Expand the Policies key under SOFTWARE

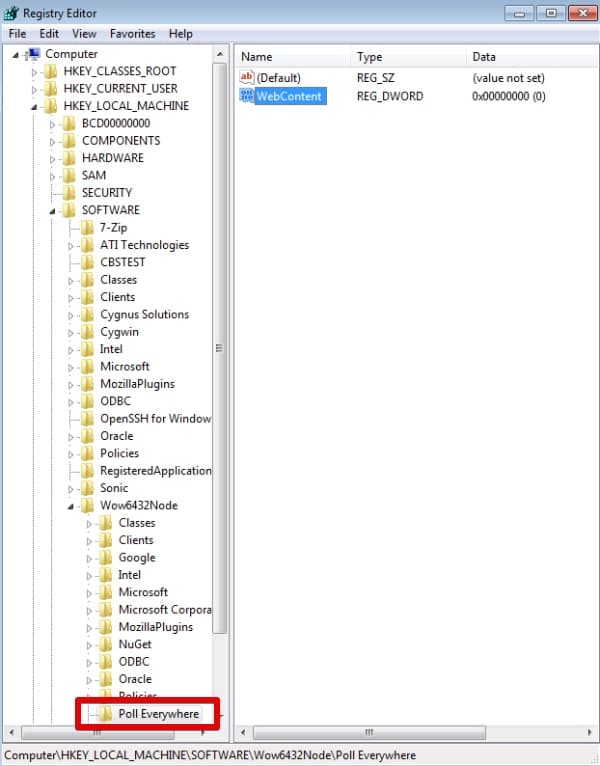click(x=70, y=454)
